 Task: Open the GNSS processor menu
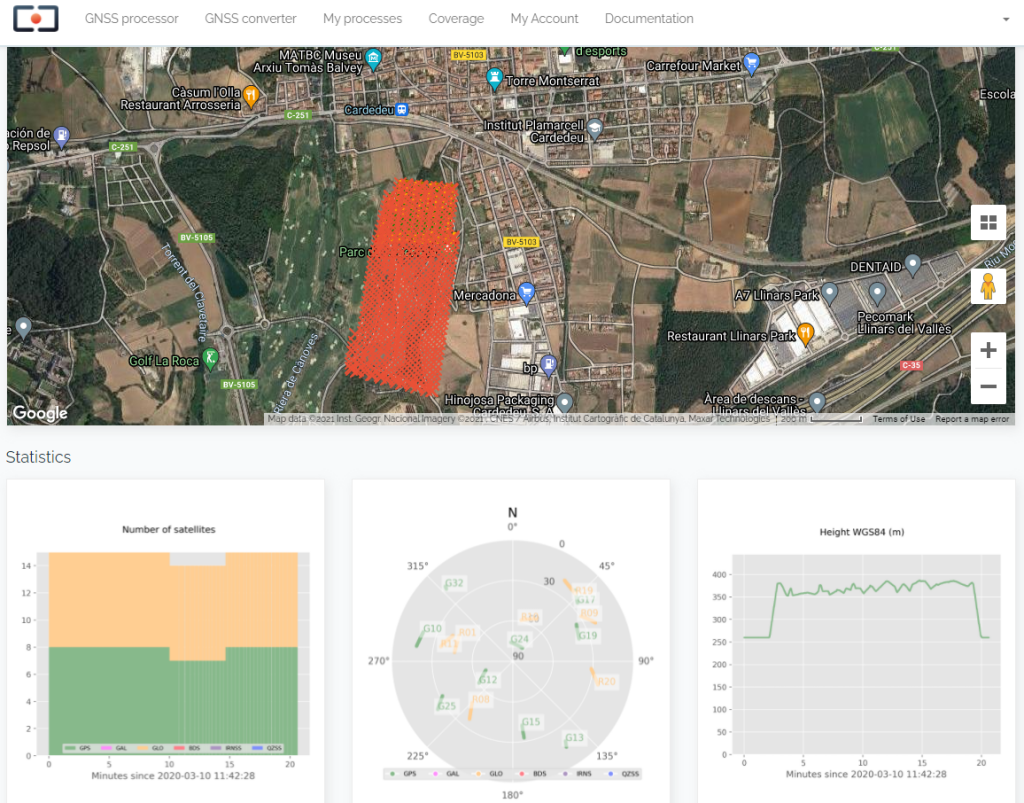pyautogui.click(x=131, y=19)
